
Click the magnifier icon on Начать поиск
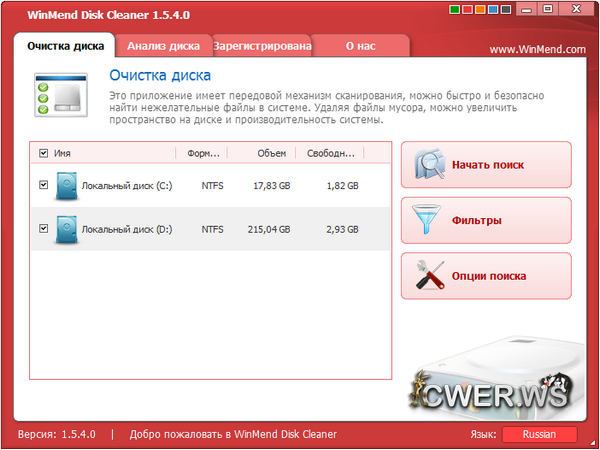tap(430, 164)
